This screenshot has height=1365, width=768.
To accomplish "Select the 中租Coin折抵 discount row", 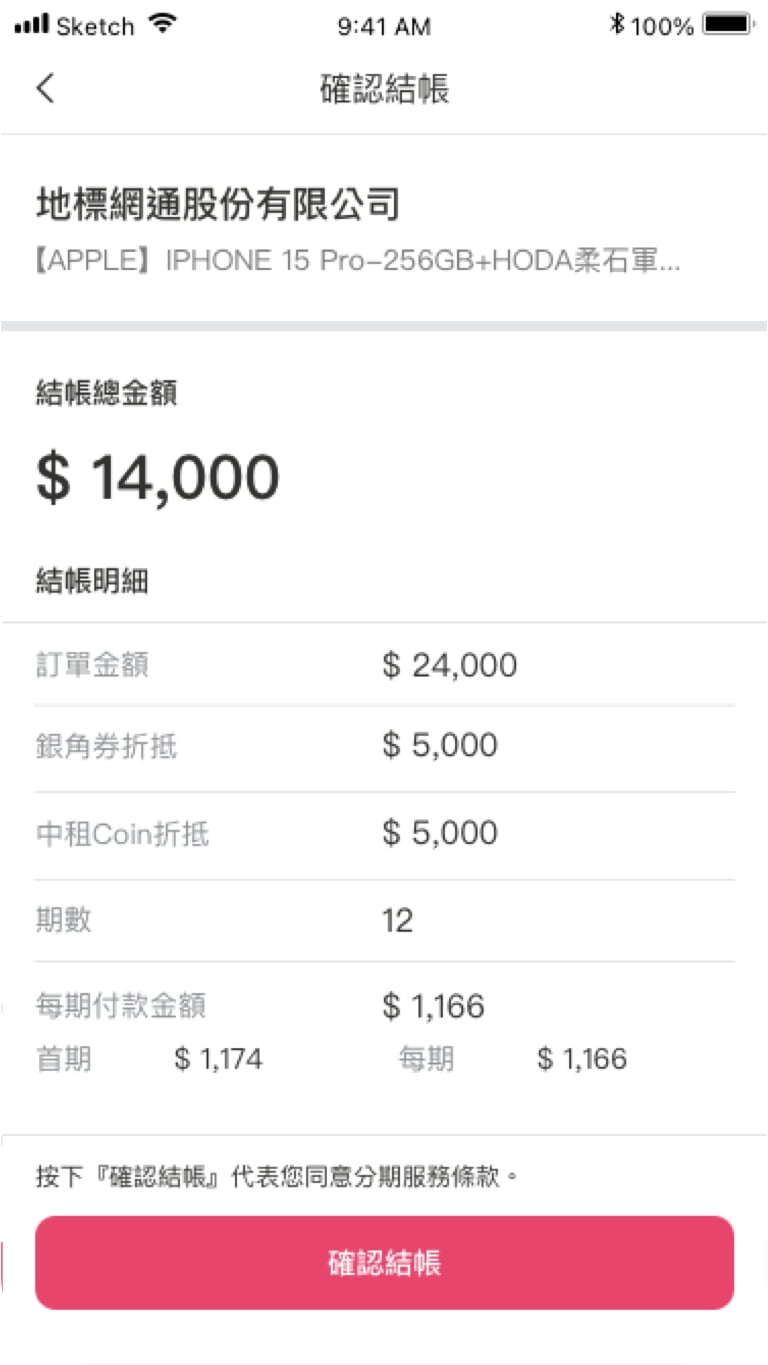I will pos(384,833).
